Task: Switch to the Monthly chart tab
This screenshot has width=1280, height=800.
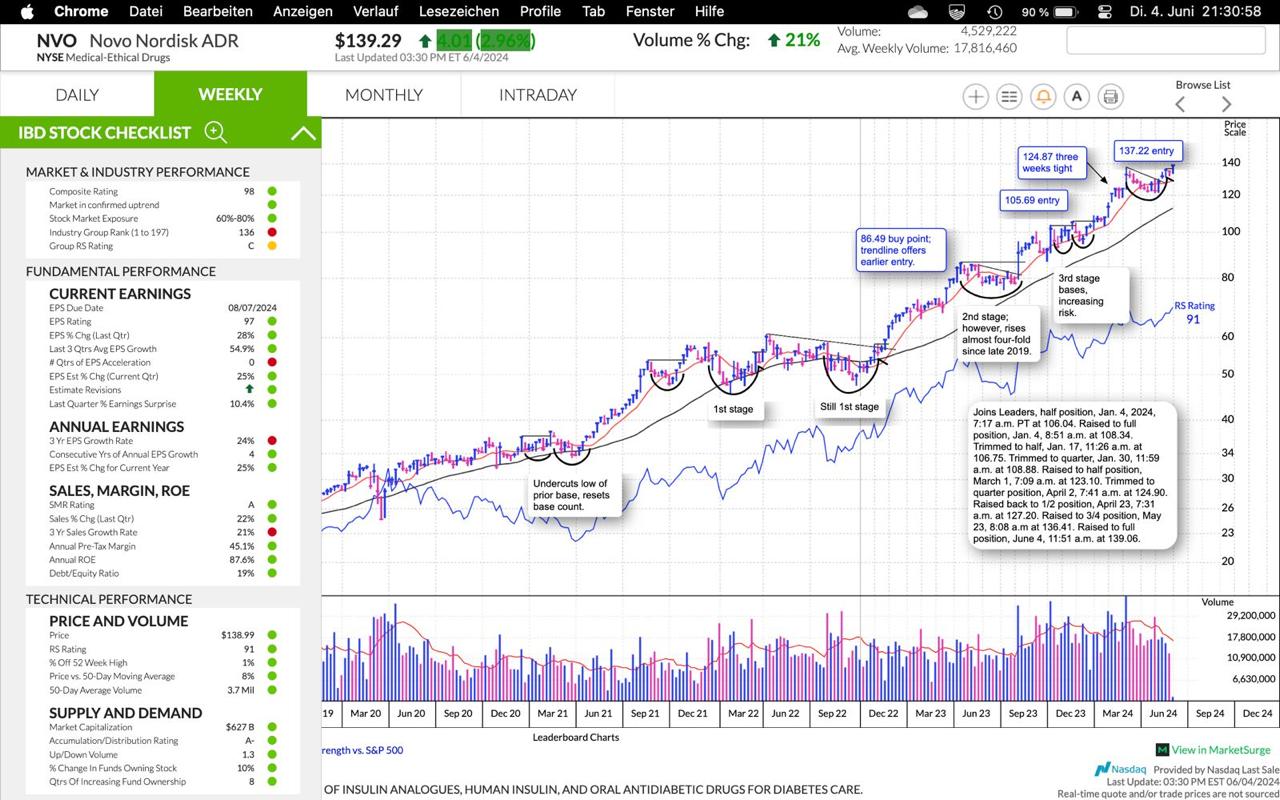Action: (384, 95)
